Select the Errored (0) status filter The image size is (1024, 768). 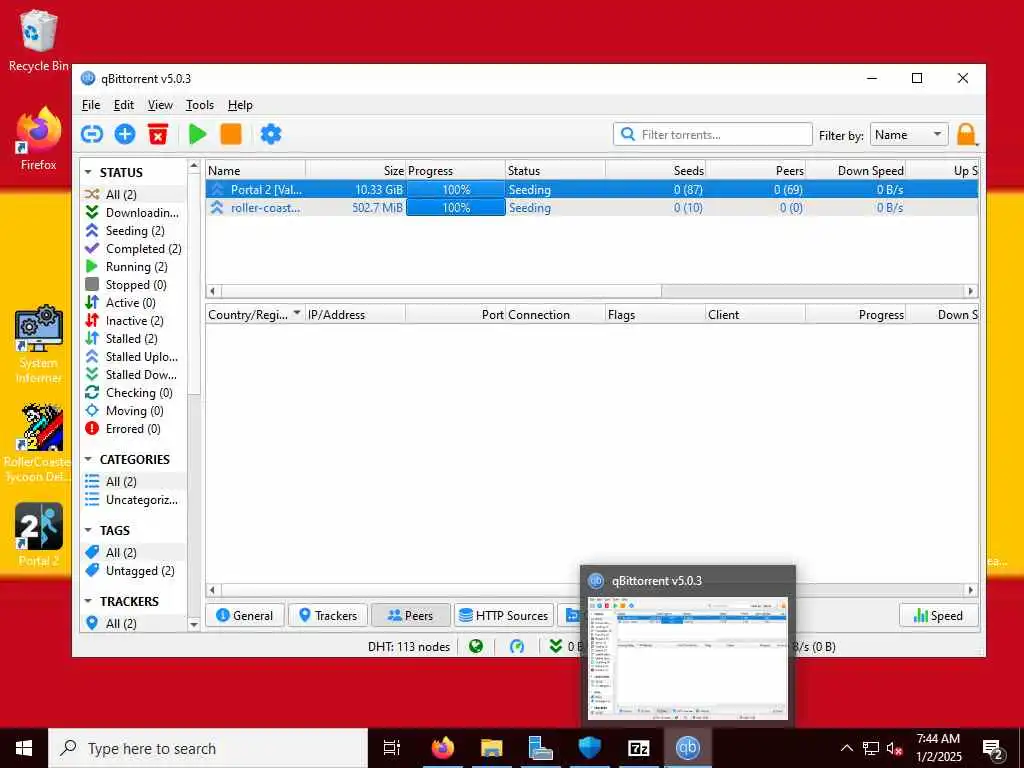pyautogui.click(x=133, y=428)
